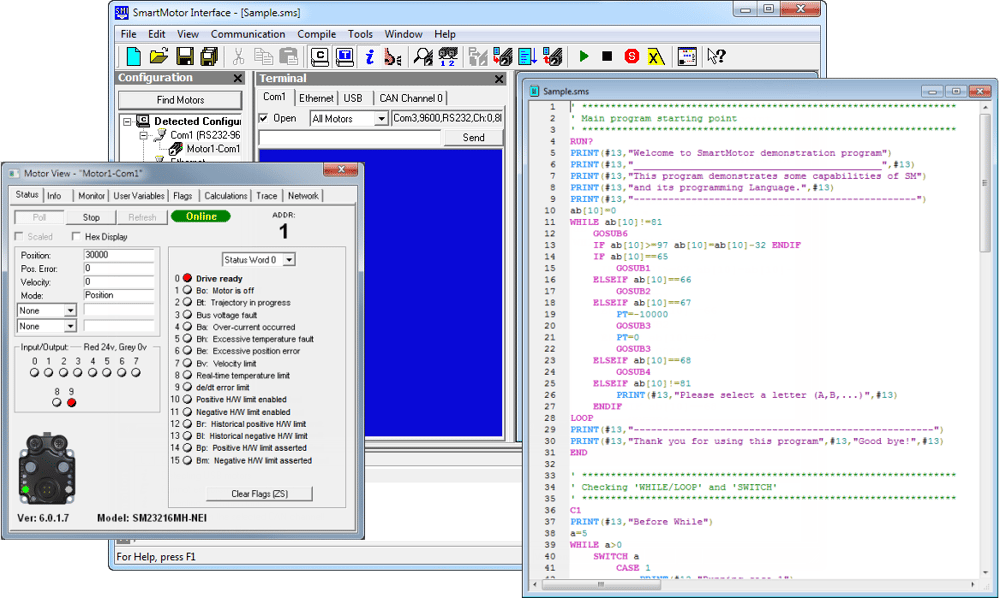Screen dimensions: 1000x598
Task: Click the red S stop motors icon
Action: pos(631,57)
